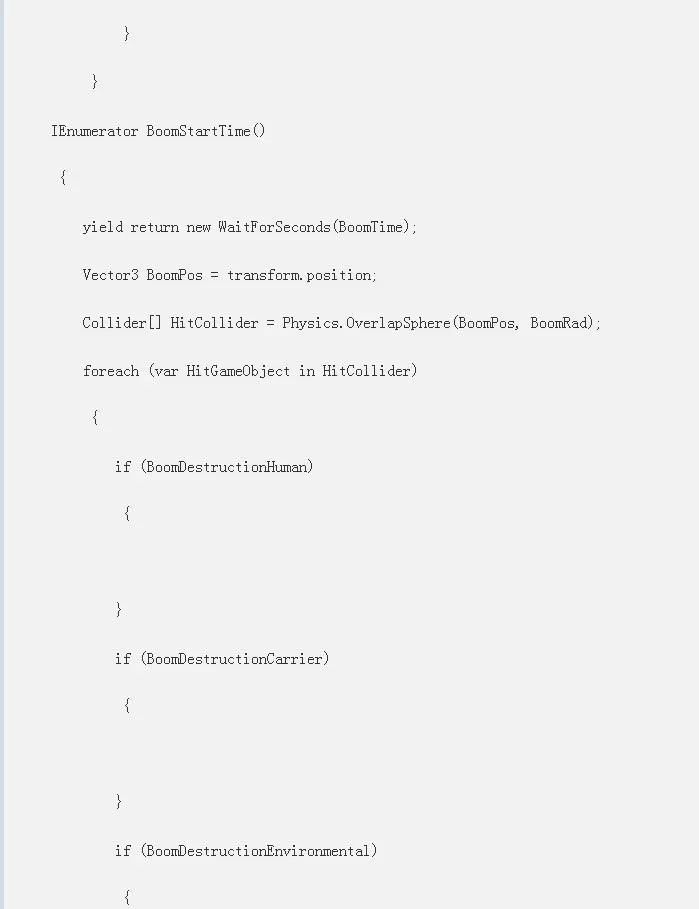
Task: Click the closing brace of BoomDestructionHuman block
Action: (119, 609)
